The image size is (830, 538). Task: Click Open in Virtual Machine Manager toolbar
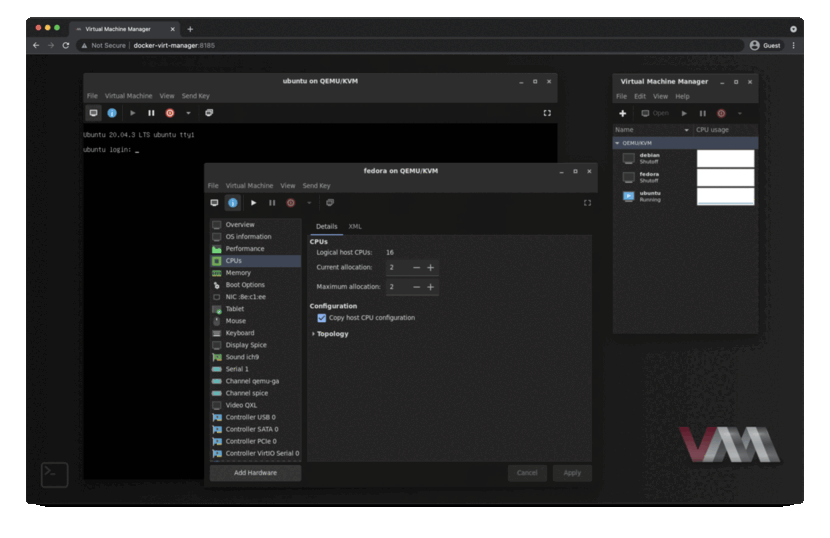(655, 113)
